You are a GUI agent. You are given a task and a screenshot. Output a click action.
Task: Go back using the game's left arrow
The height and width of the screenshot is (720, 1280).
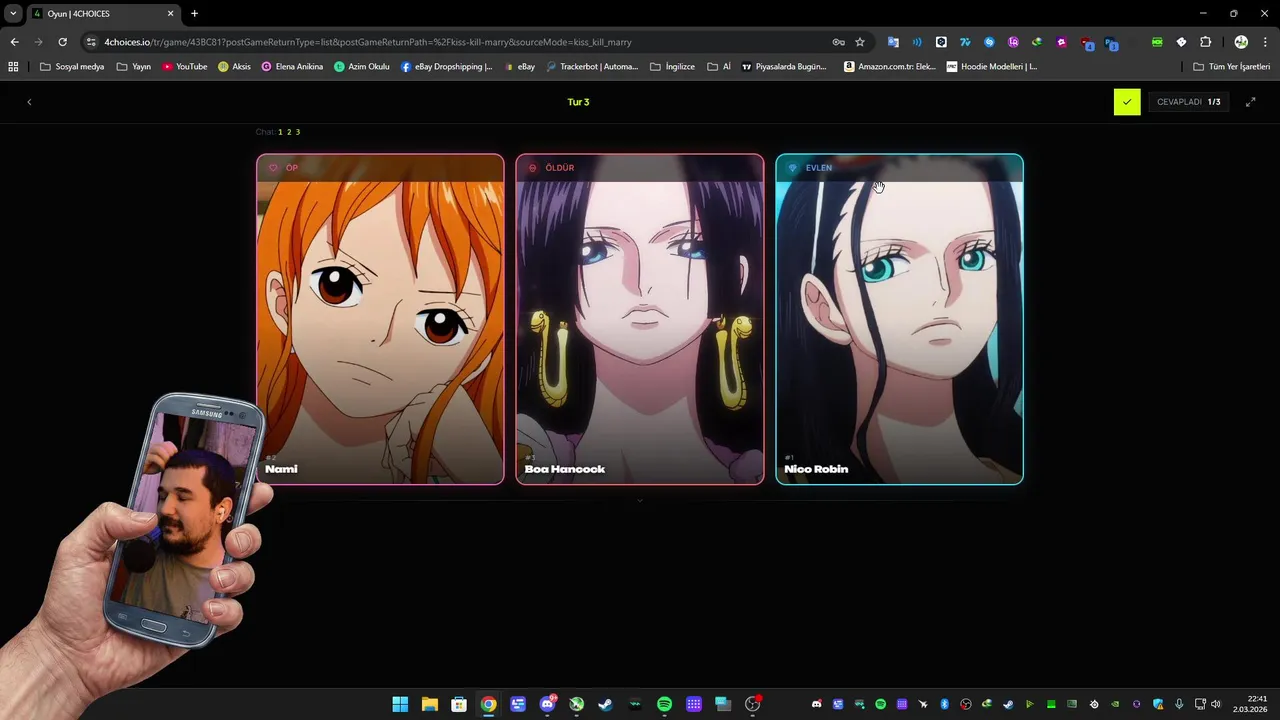(29, 102)
